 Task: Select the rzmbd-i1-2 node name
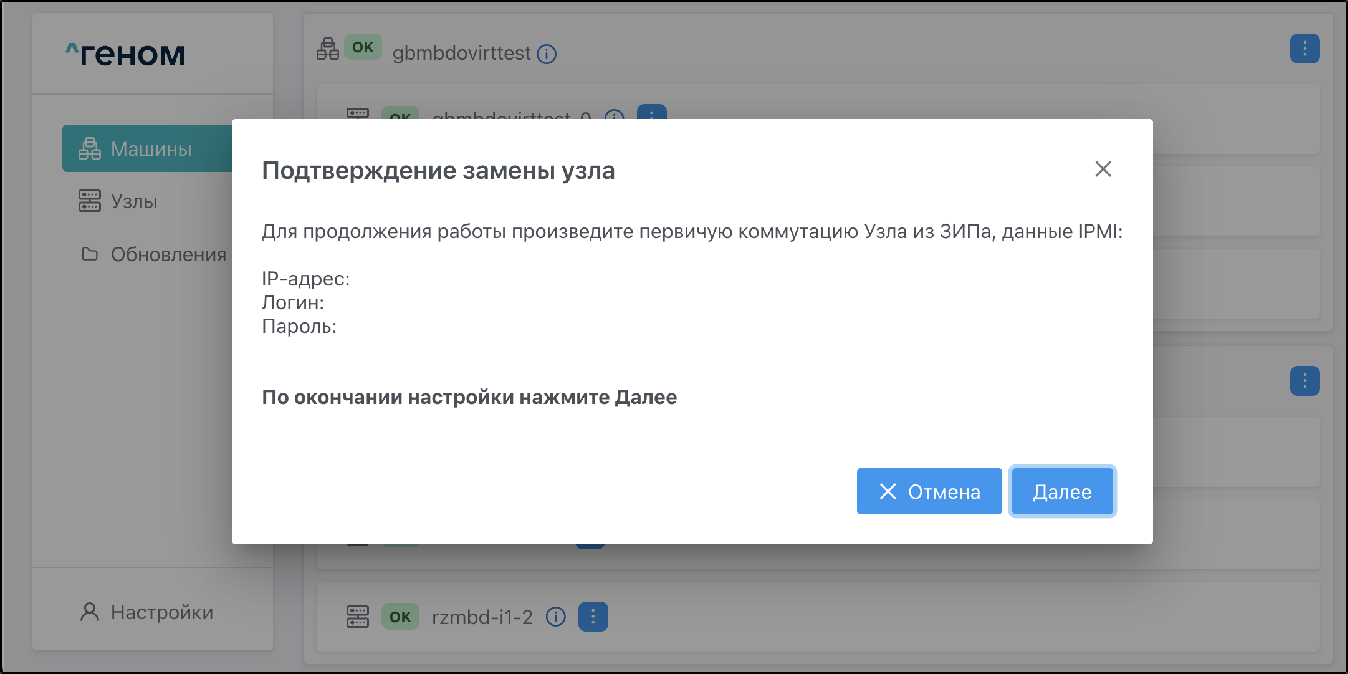[484, 617]
